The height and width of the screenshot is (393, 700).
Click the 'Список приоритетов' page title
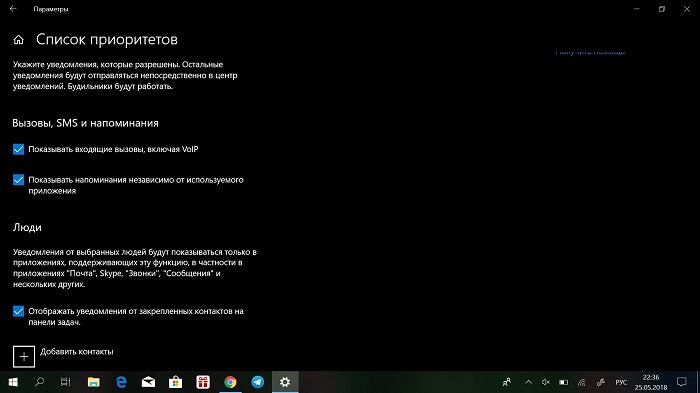tap(107, 39)
